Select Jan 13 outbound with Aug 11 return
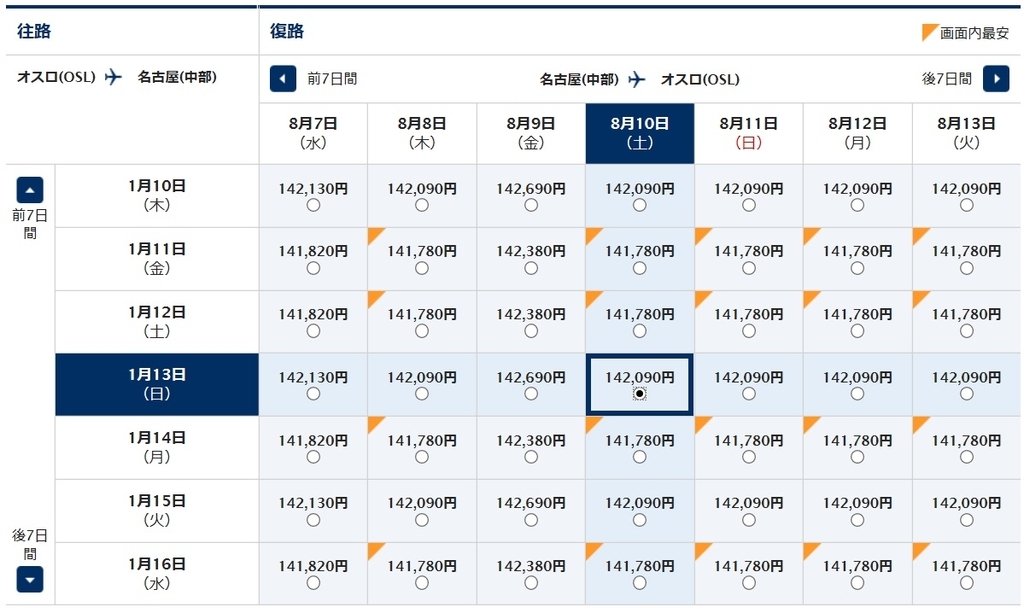 748,394
